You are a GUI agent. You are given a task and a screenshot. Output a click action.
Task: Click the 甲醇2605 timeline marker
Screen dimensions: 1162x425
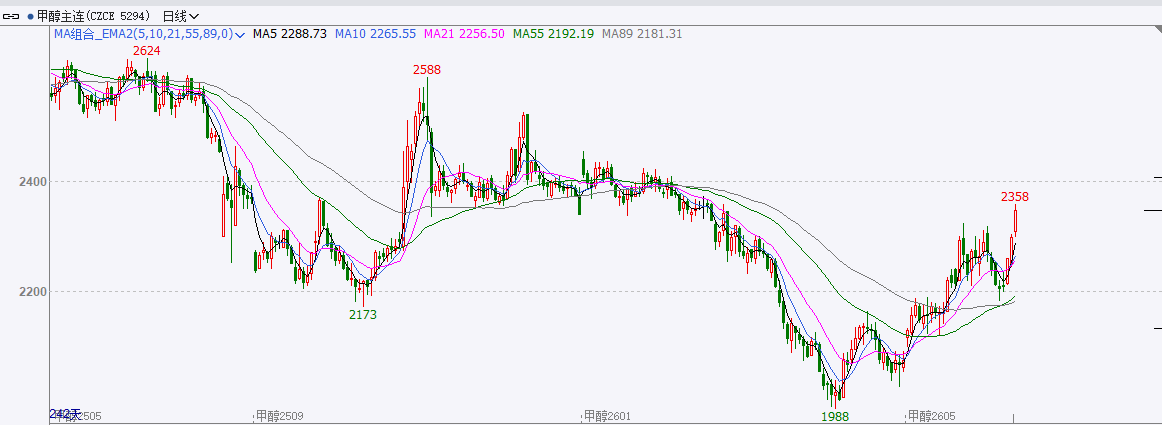pyautogui.click(x=931, y=415)
